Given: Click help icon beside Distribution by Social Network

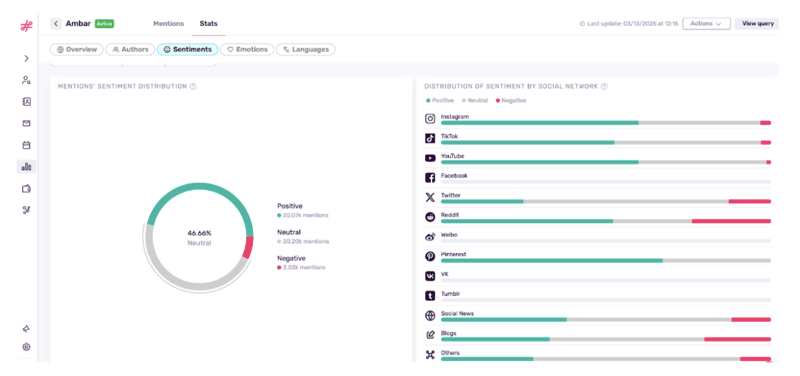Looking at the screenshot, I should 604,87.
